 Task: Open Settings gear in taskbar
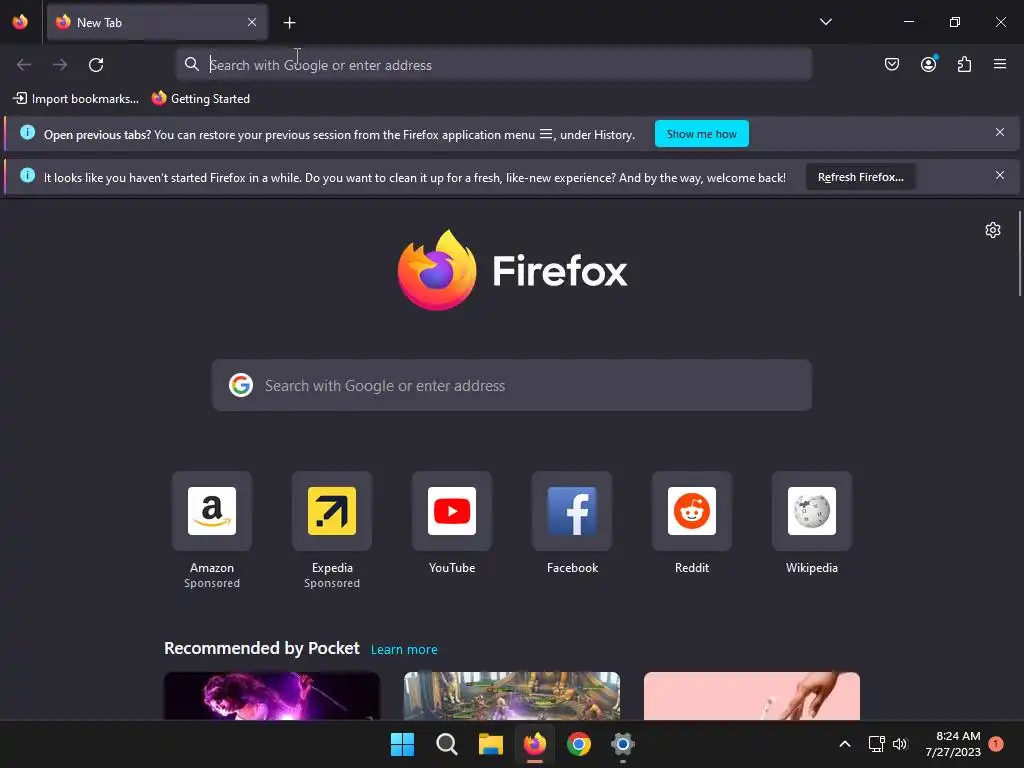(623, 744)
